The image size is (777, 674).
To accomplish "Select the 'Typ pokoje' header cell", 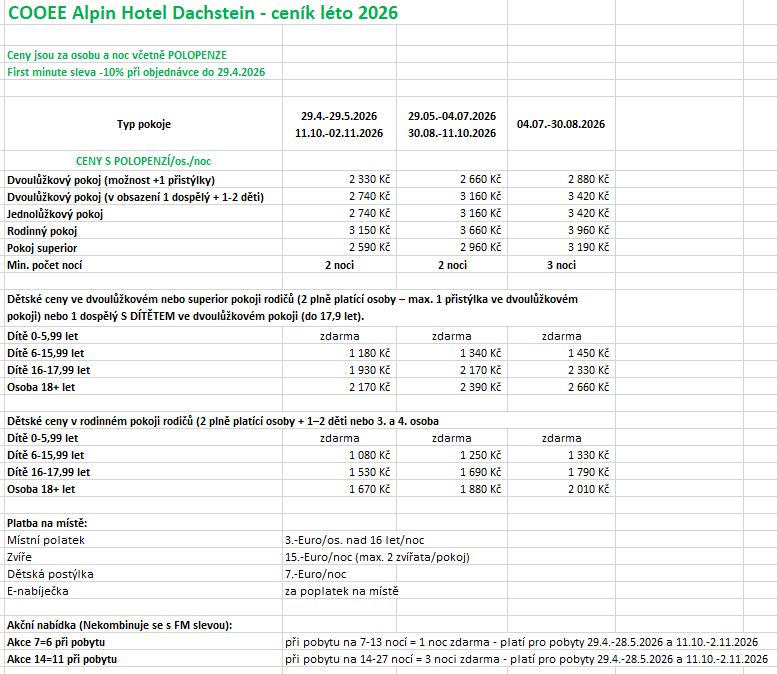I will coord(144,124).
